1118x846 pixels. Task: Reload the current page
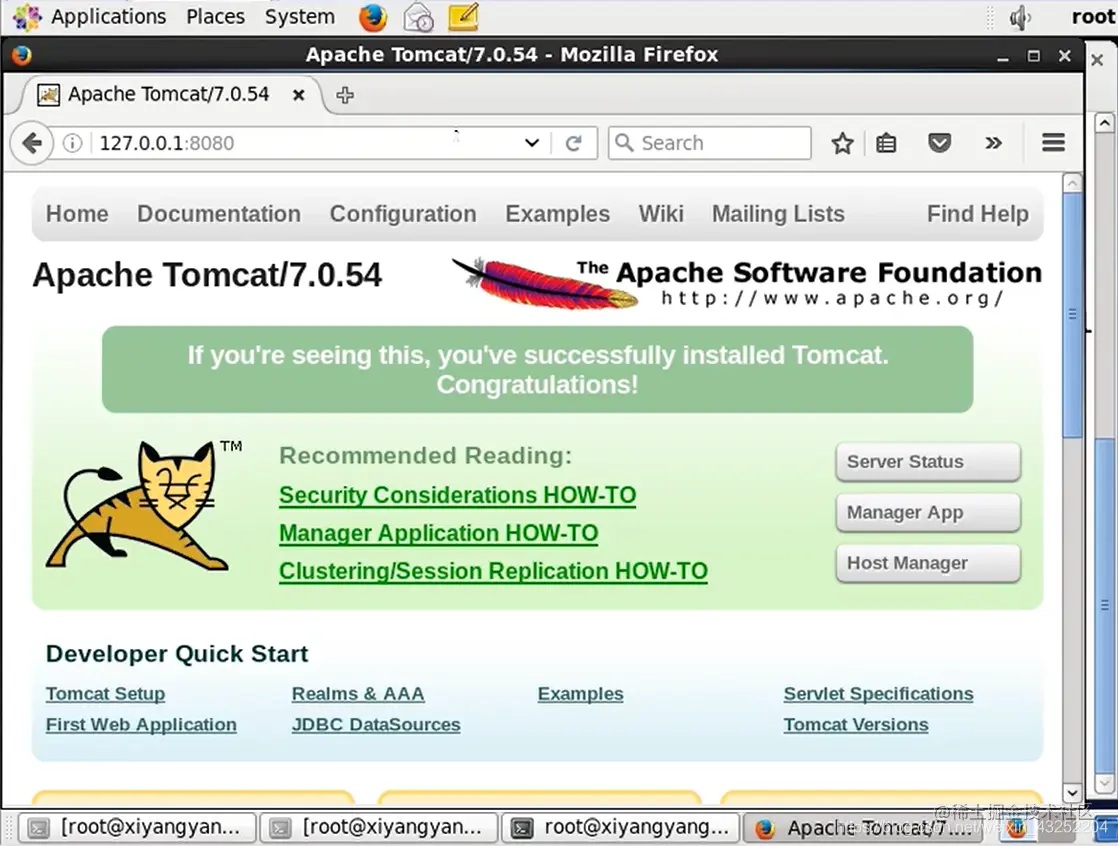tap(573, 143)
